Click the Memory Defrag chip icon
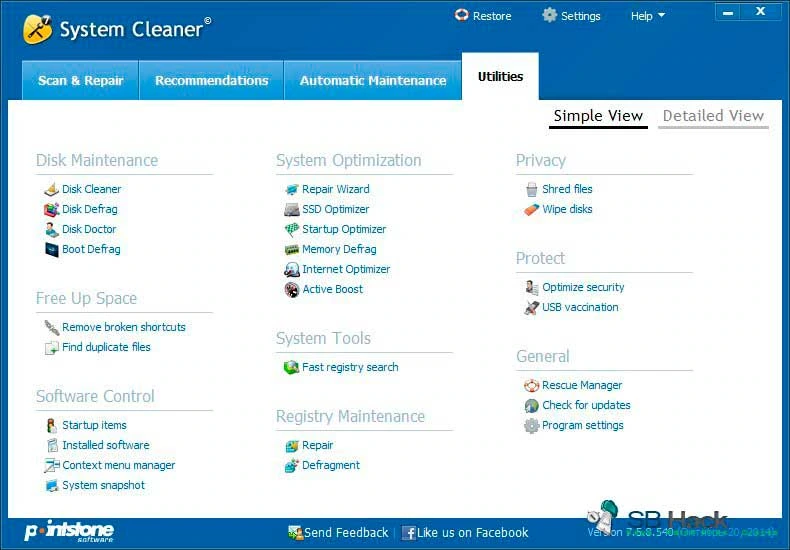The height and width of the screenshot is (550, 790). point(292,249)
